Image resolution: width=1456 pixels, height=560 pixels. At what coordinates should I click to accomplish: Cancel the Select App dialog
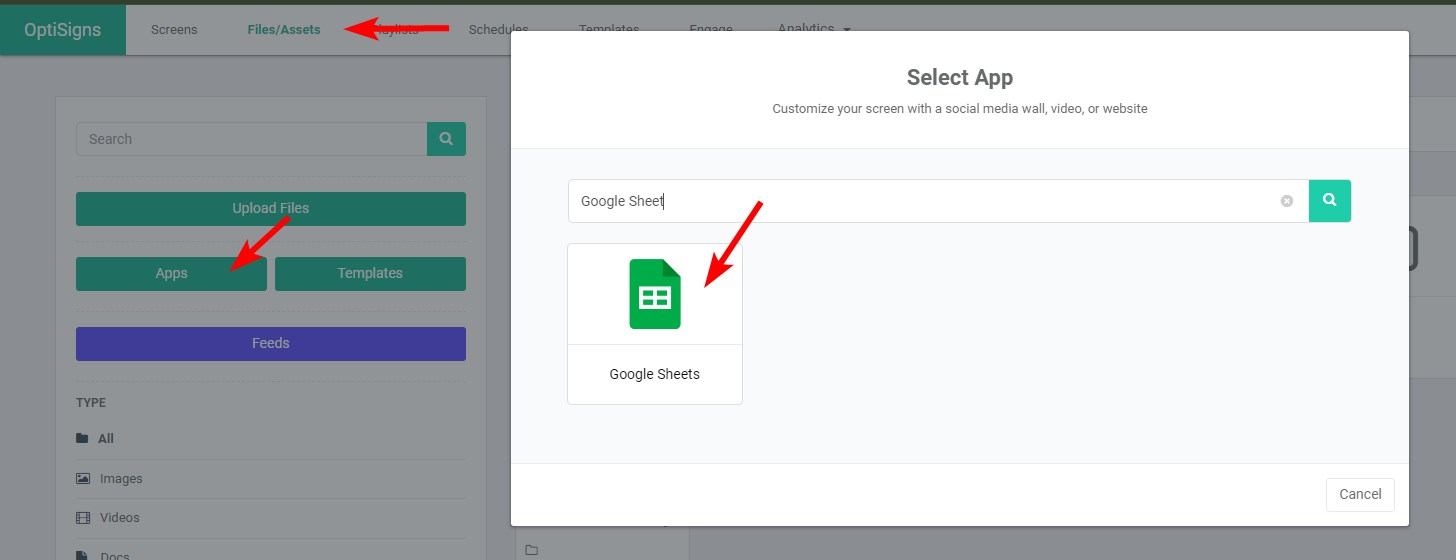pos(1359,494)
